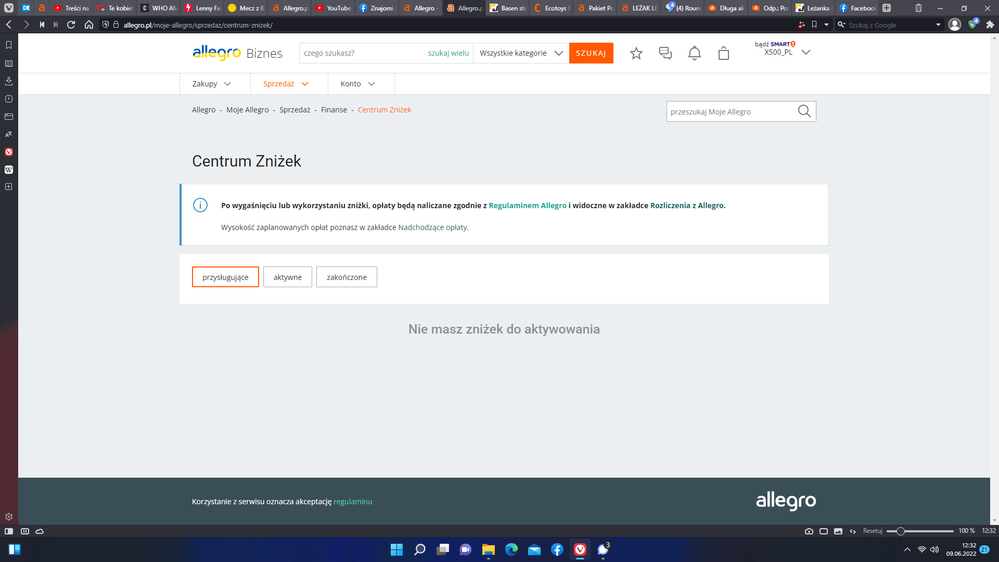This screenshot has width=999, height=562.
Task: Adjust the page zoom slider in status bar
Action: pyautogui.click(x=901, y=531)
